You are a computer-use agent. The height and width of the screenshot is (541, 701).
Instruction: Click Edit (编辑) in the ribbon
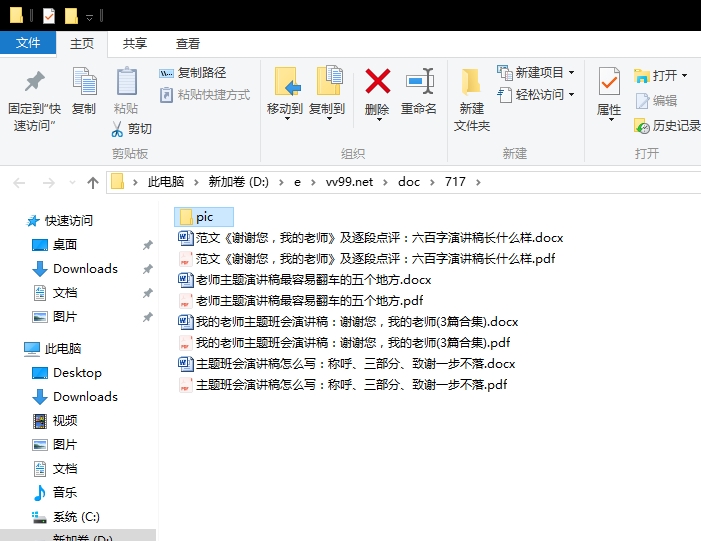click(656, 101)
